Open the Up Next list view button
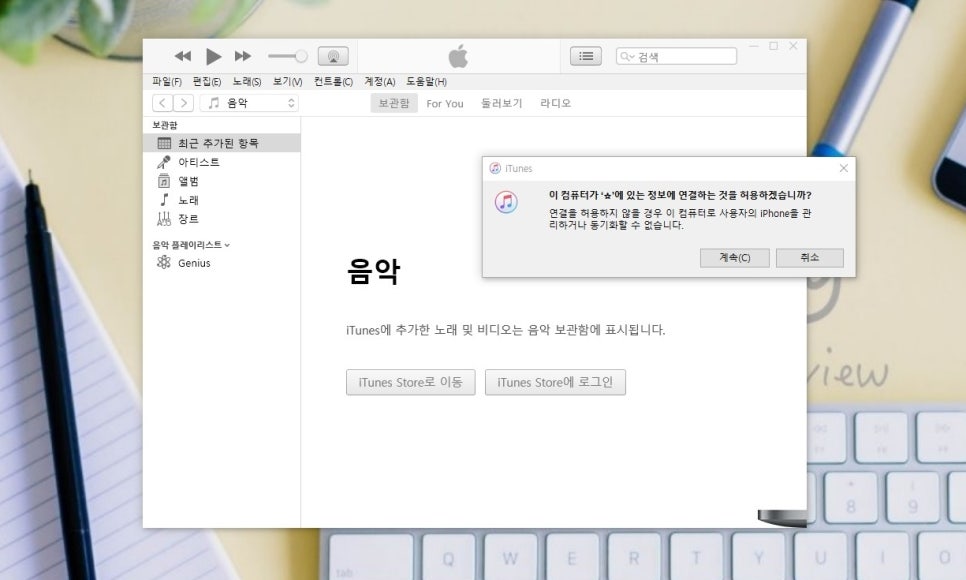The image size is (966, 580). [x=586, y=56]
